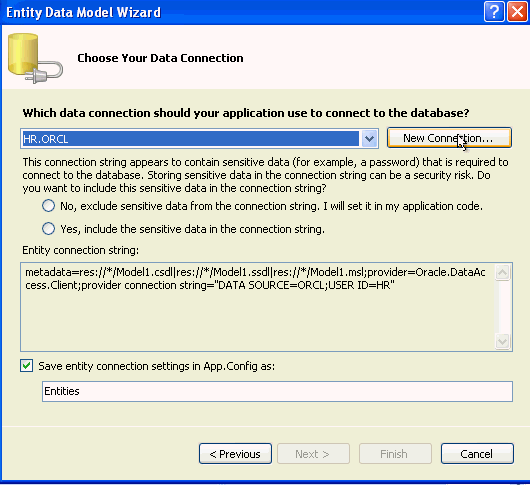Click the Next > button
The height and width of the screenshot is (485, 530).
coord(313,454)
